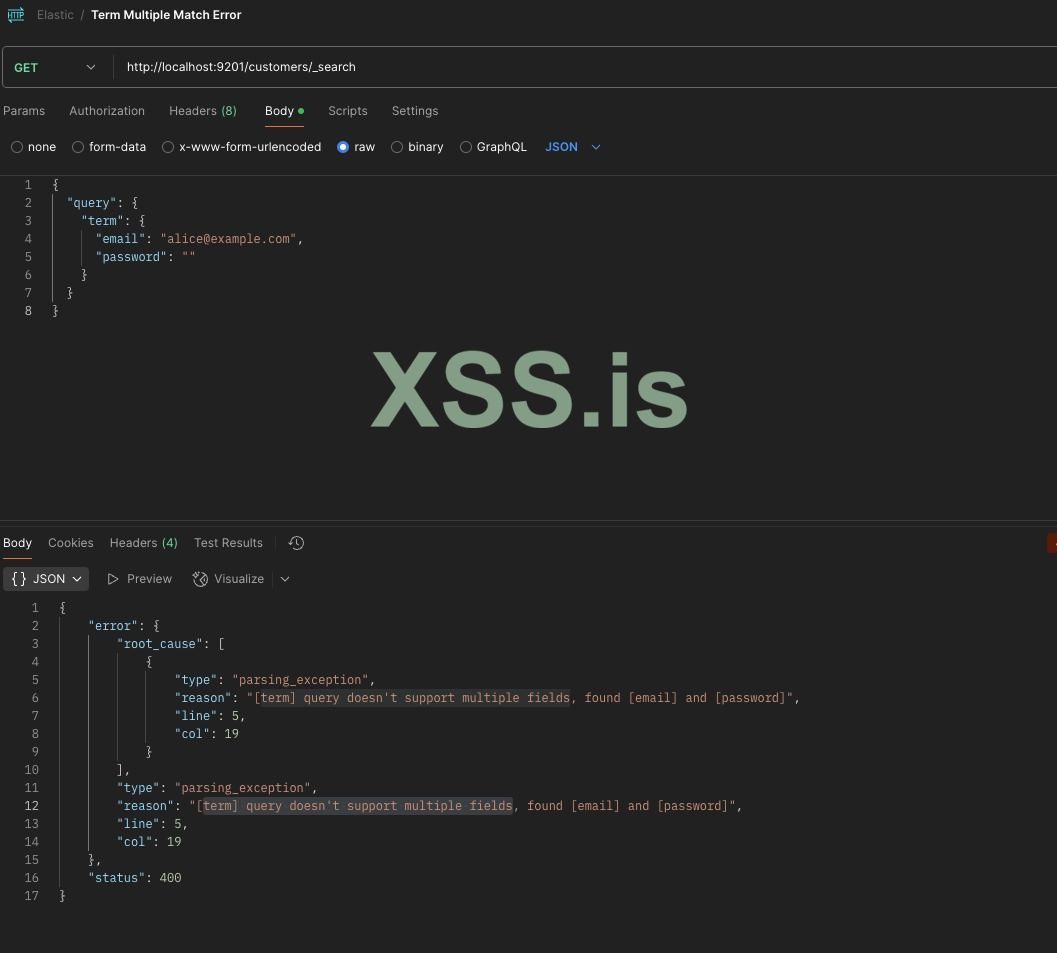Click "col": 19 on response line 8

click(x=207, y=733)
